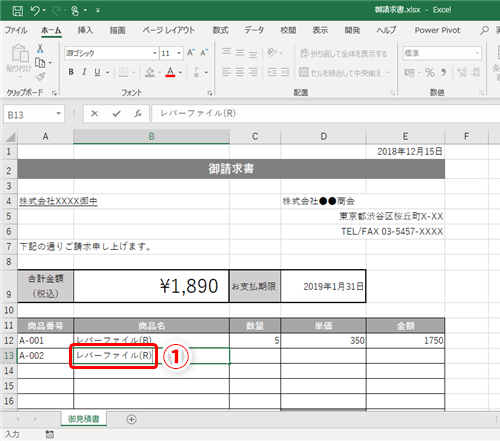Expand the Name Box dropdown arrow
500x441 pixels.
59,114
